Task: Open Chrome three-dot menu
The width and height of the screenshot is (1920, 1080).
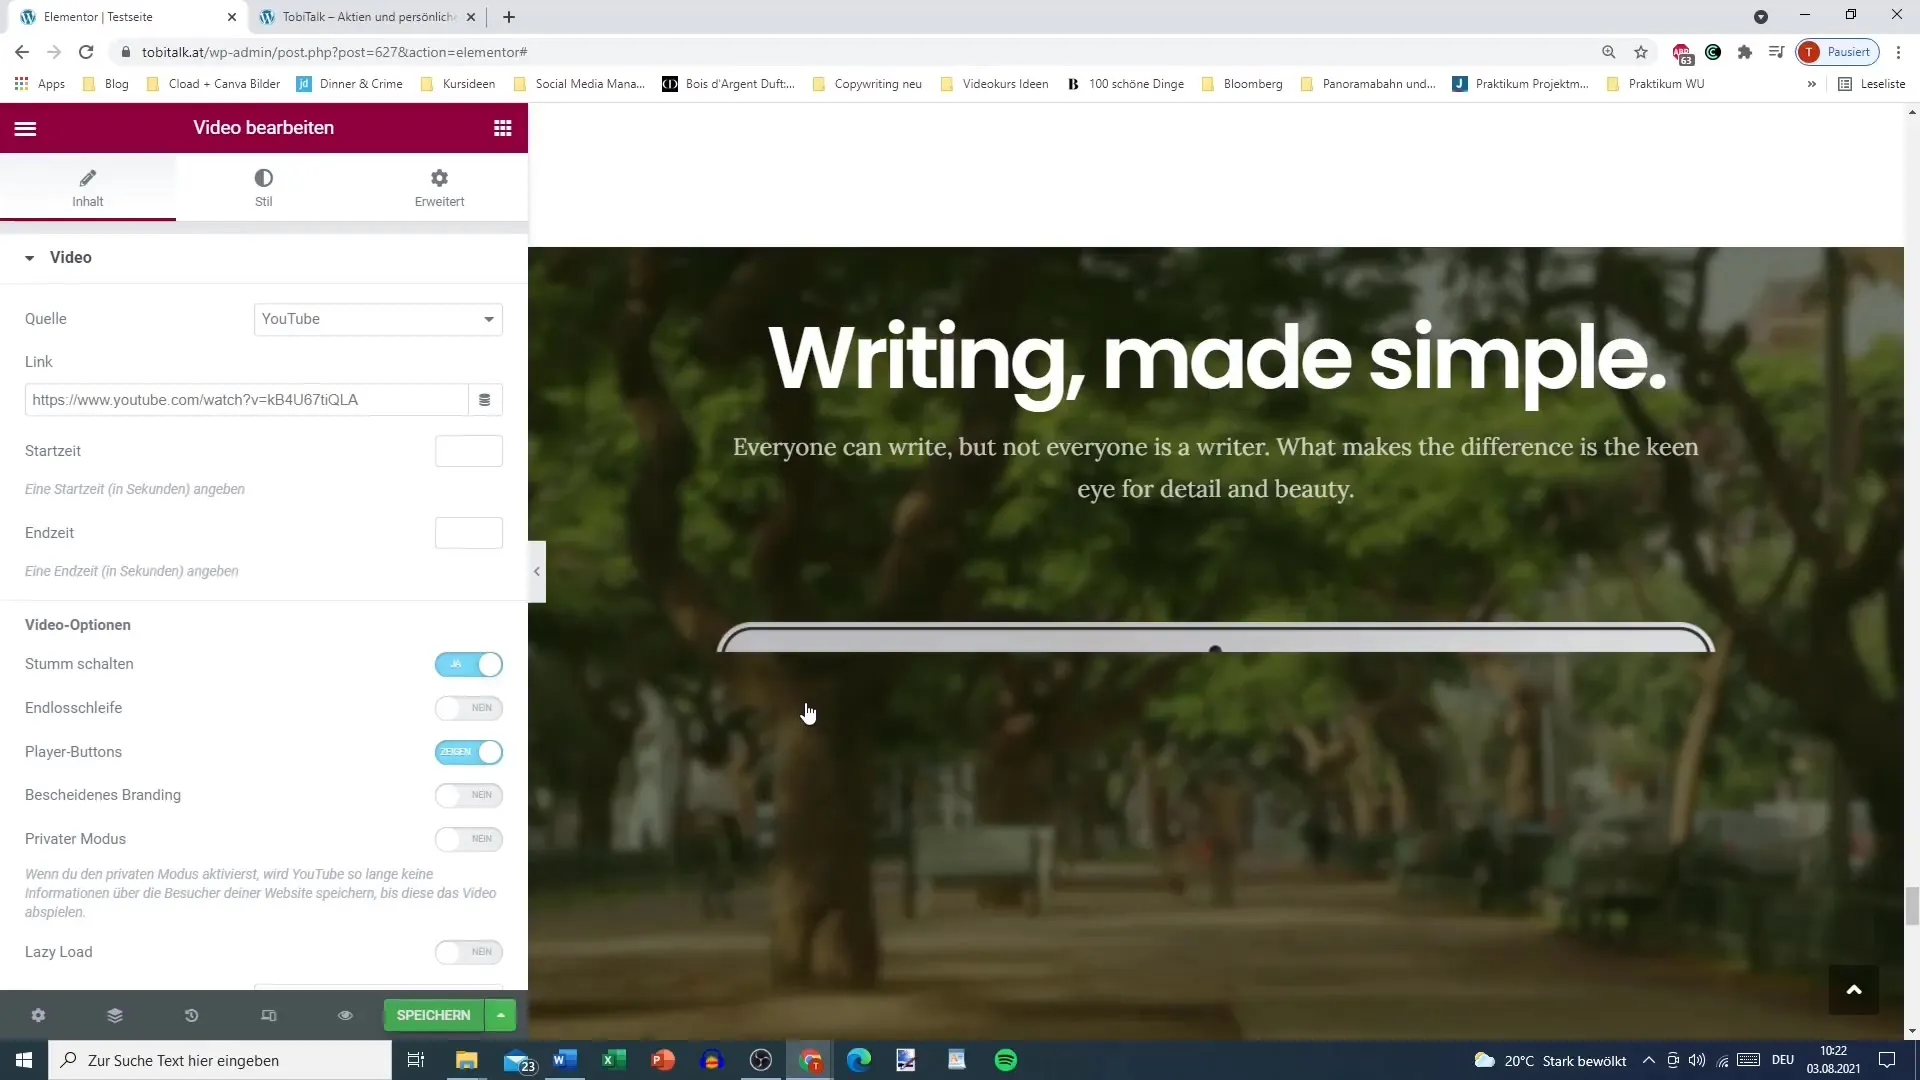Action: 1899,52
